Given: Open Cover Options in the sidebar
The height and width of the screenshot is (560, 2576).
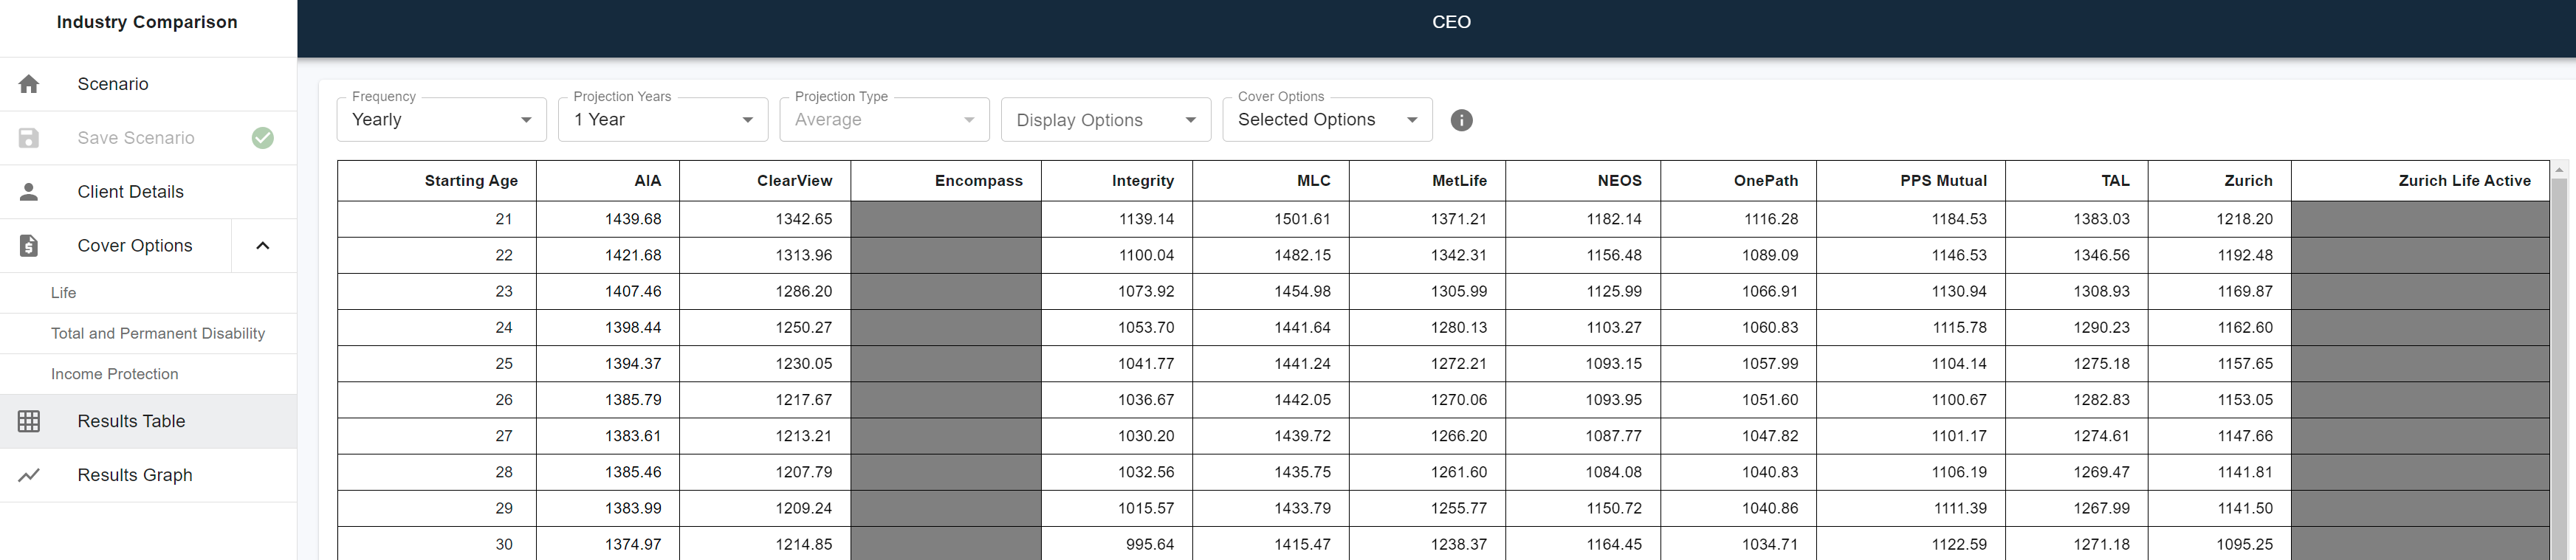Looking at the screenshot, I should pos(116,246).
